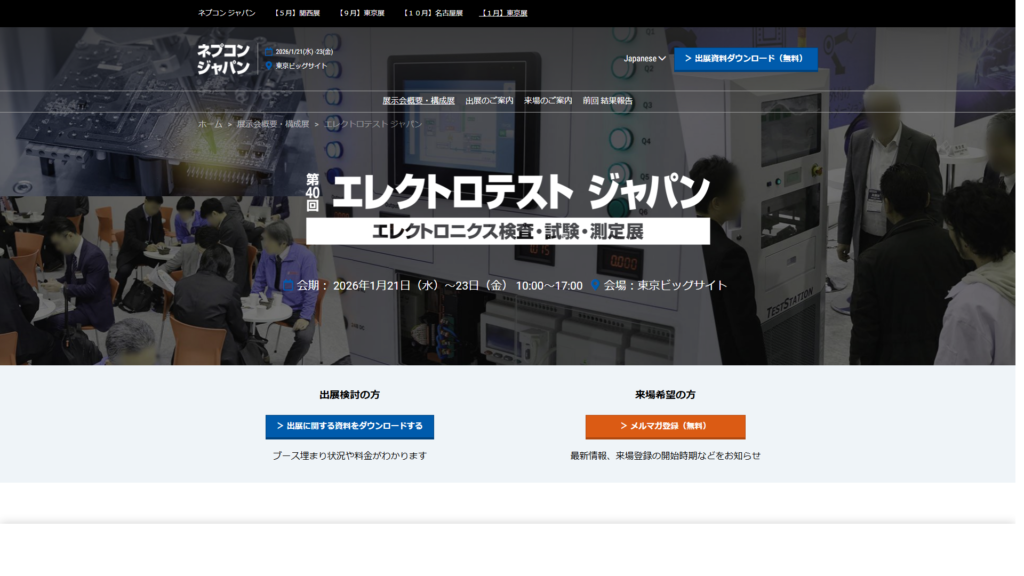Click the 出展検討の方 heading
Screen dimensions: 1024x576
click(349, 394)
